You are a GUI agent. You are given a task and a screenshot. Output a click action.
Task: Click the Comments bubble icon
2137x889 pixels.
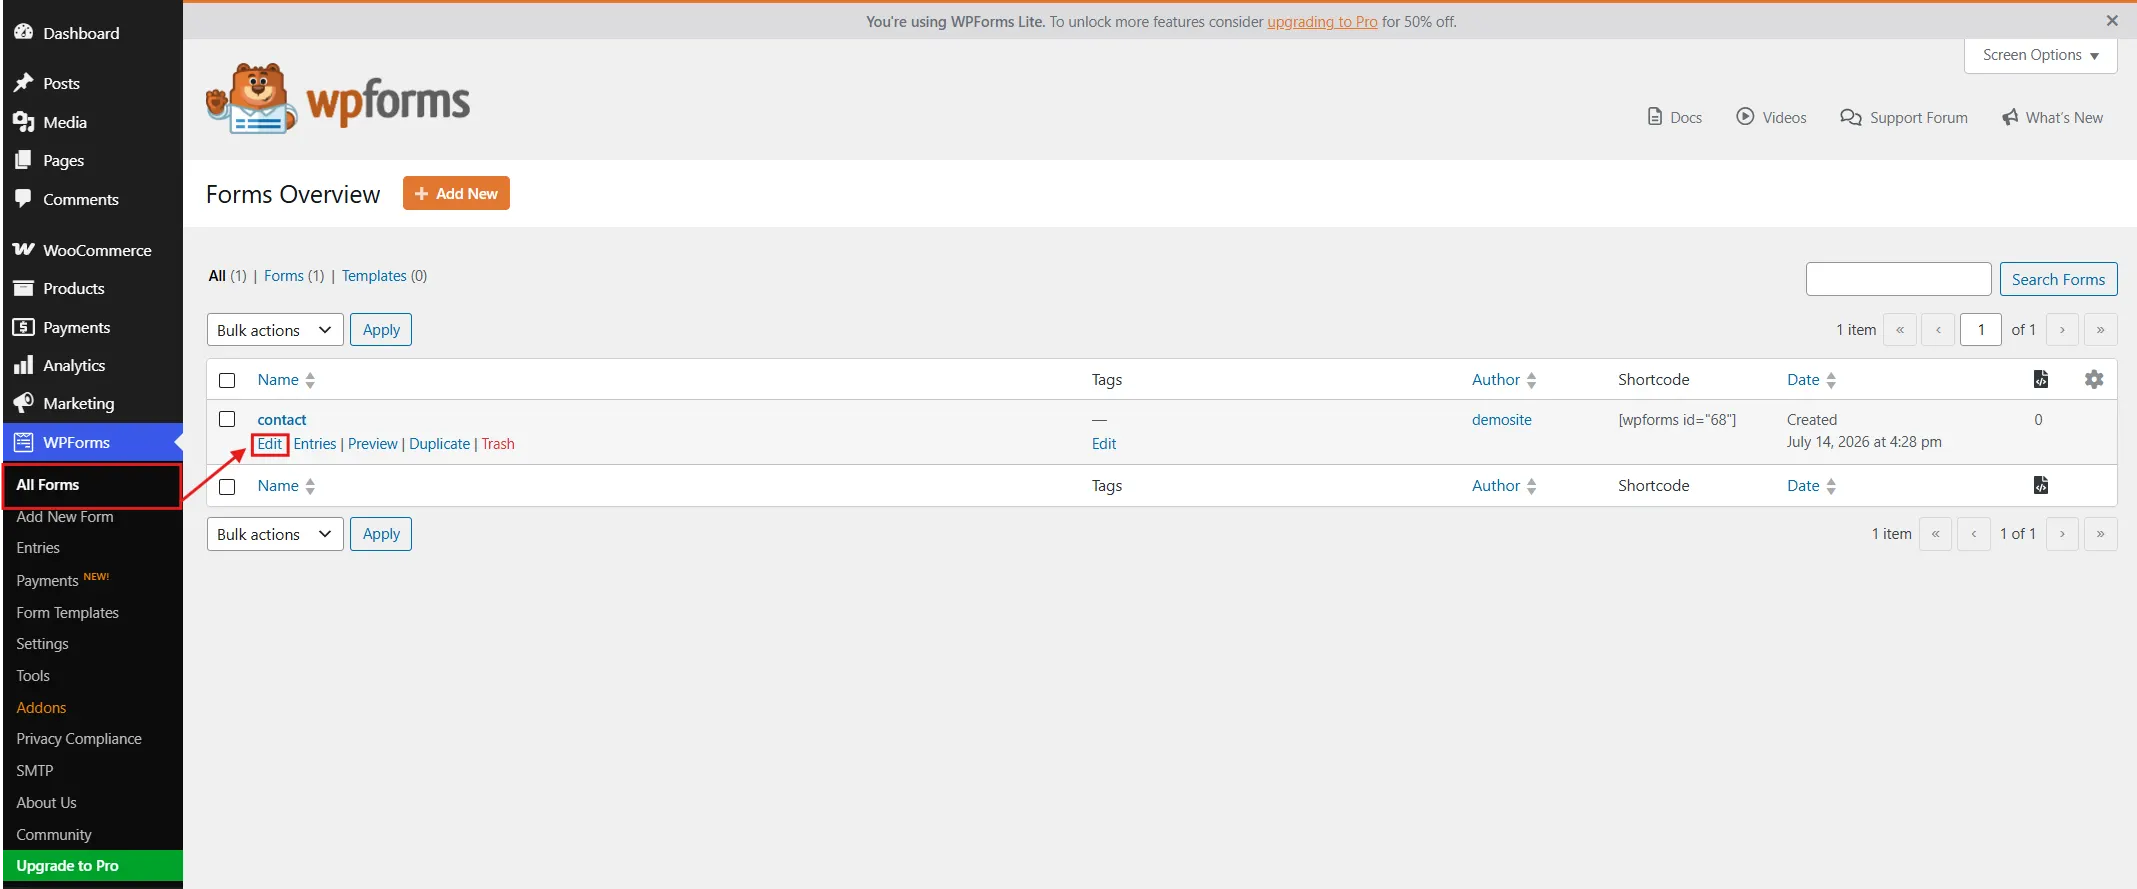[x=23, y=199]
